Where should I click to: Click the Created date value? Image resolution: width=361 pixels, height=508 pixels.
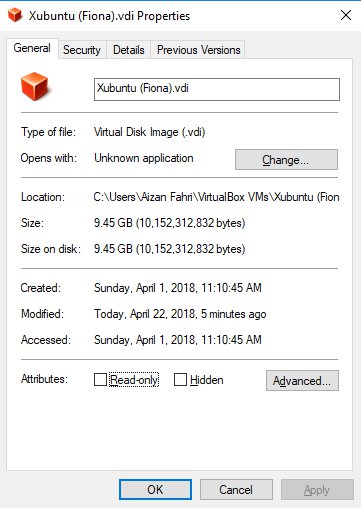pyautogui.click(x=178, y=288)
